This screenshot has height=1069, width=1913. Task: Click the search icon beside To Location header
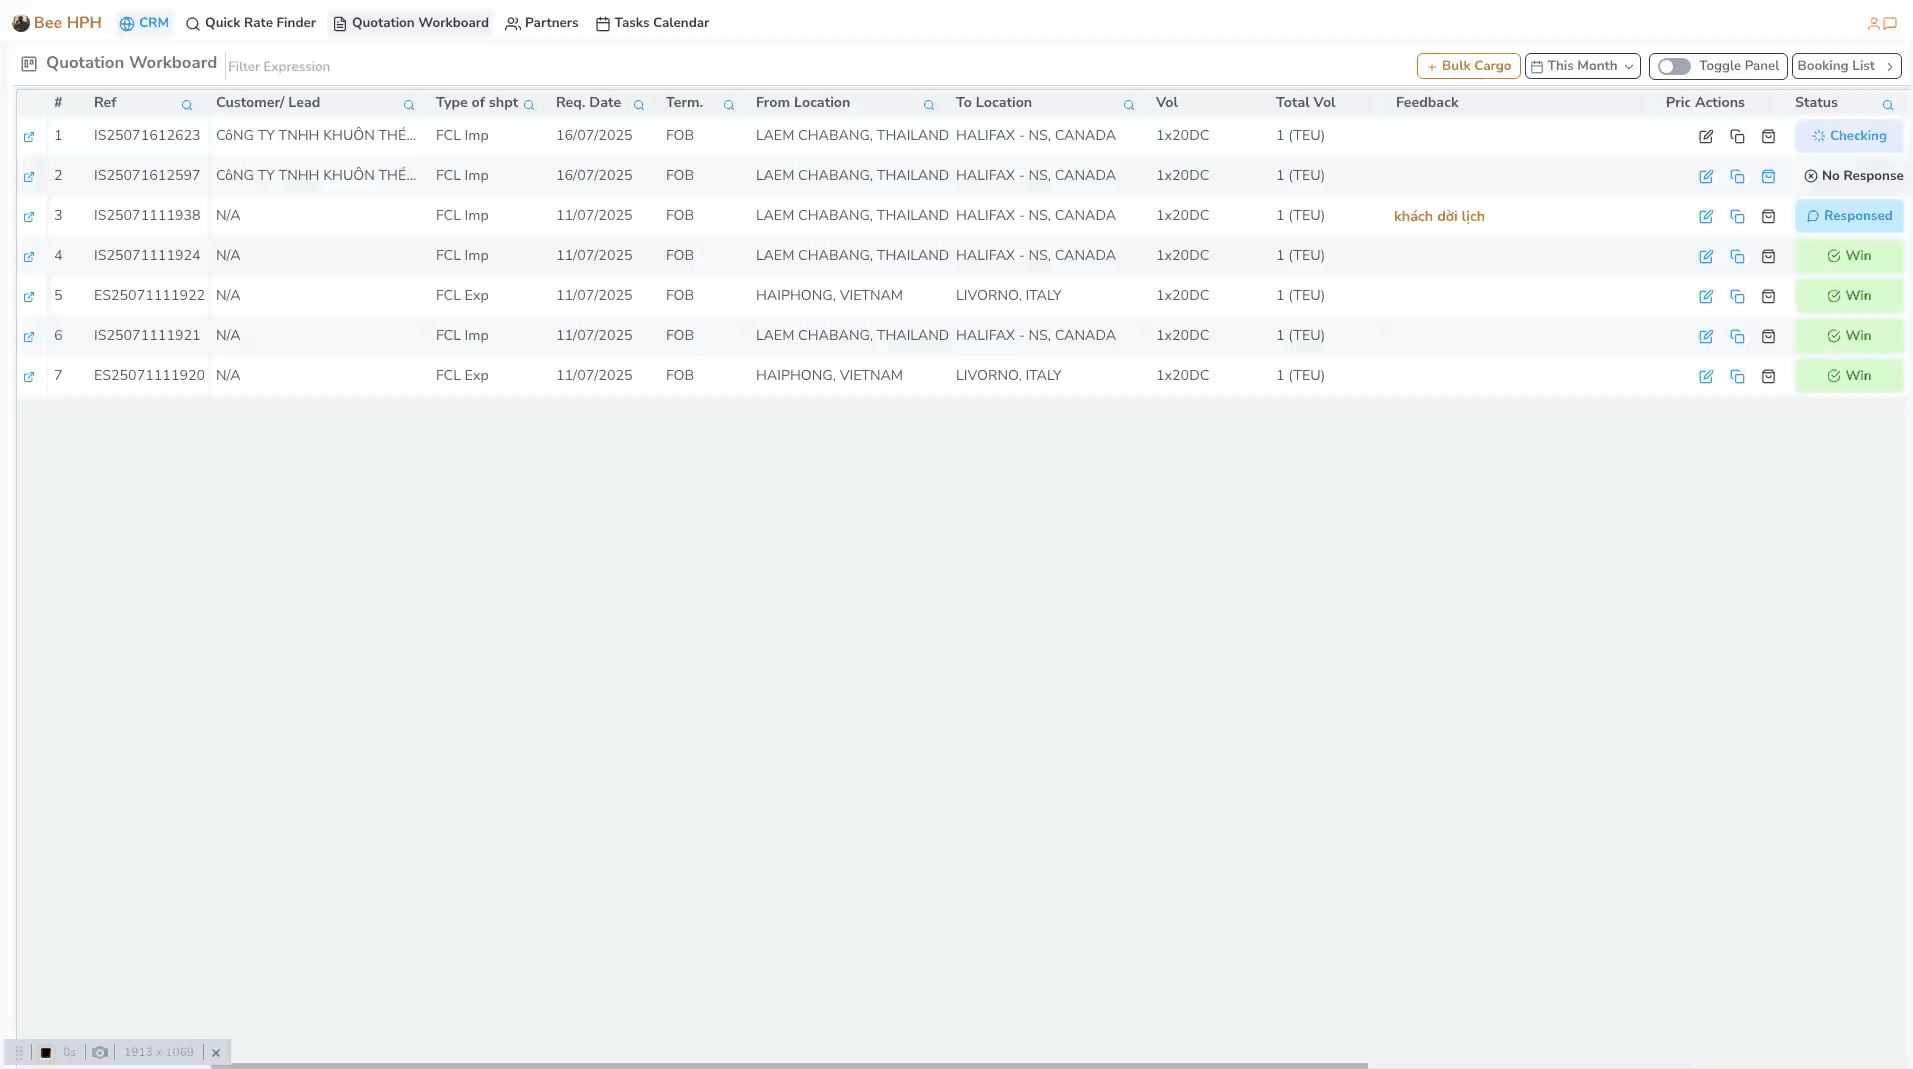click(x=1129, y=105)
